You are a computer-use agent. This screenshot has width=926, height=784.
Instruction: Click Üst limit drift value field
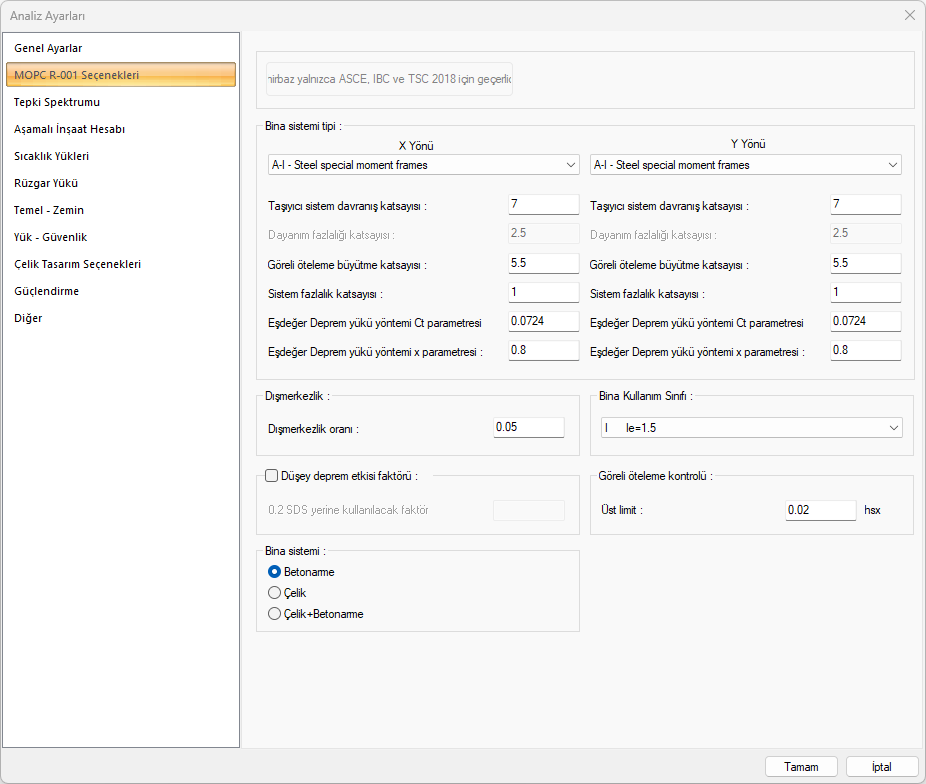820,510
